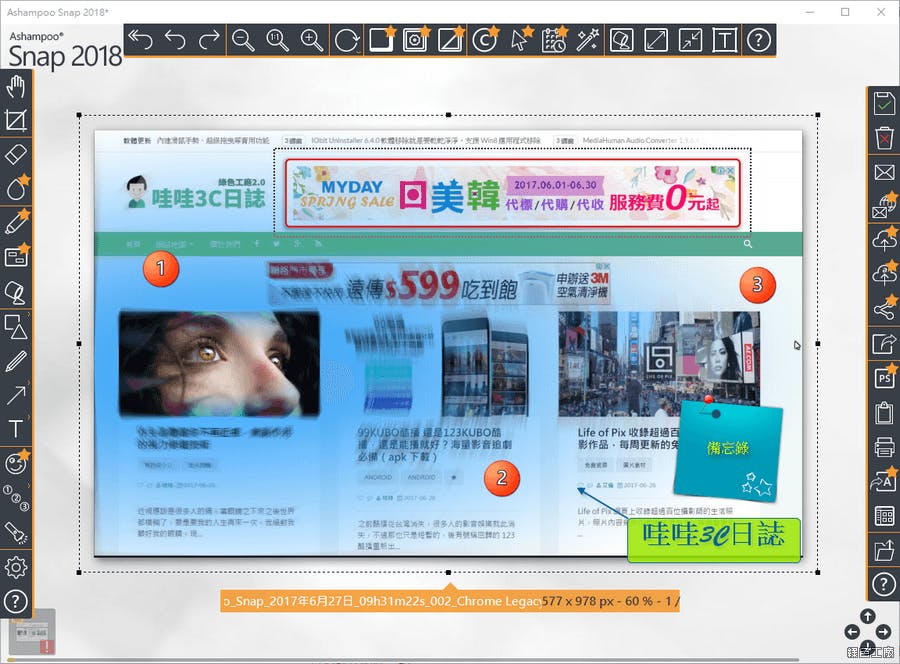900x664 pixels.
Task: Open the capture thumbnail in bottom-left corner
Action: [x=32, y=631]
